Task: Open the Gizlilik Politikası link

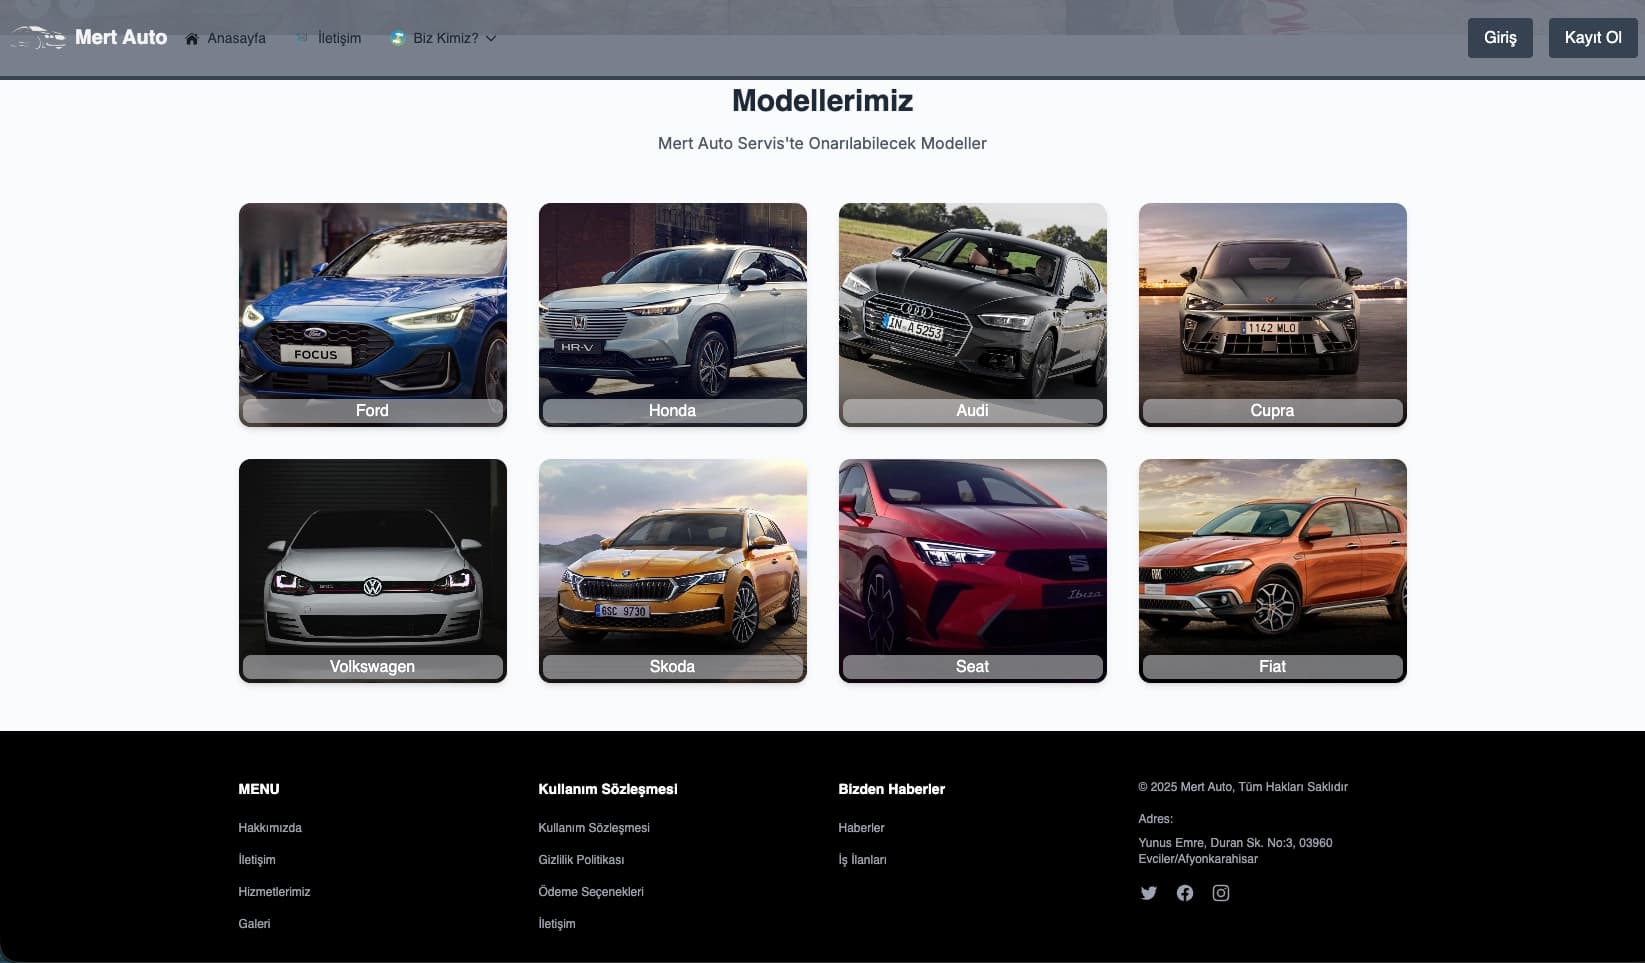Action: pyautogui.click(x=581, y=859)
